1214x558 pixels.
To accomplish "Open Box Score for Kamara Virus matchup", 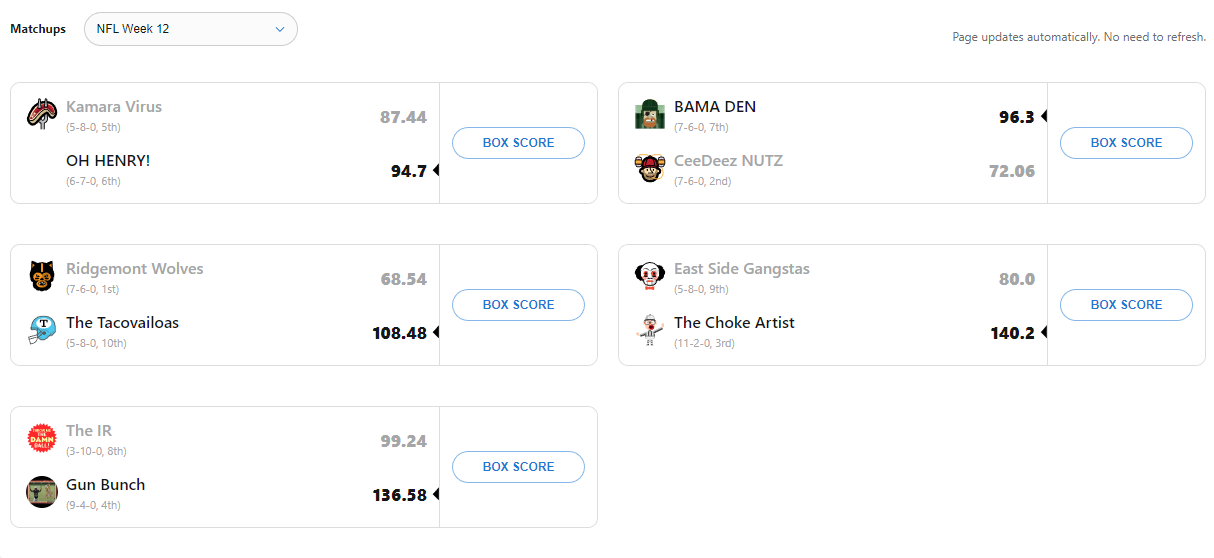I will (518, 143).
